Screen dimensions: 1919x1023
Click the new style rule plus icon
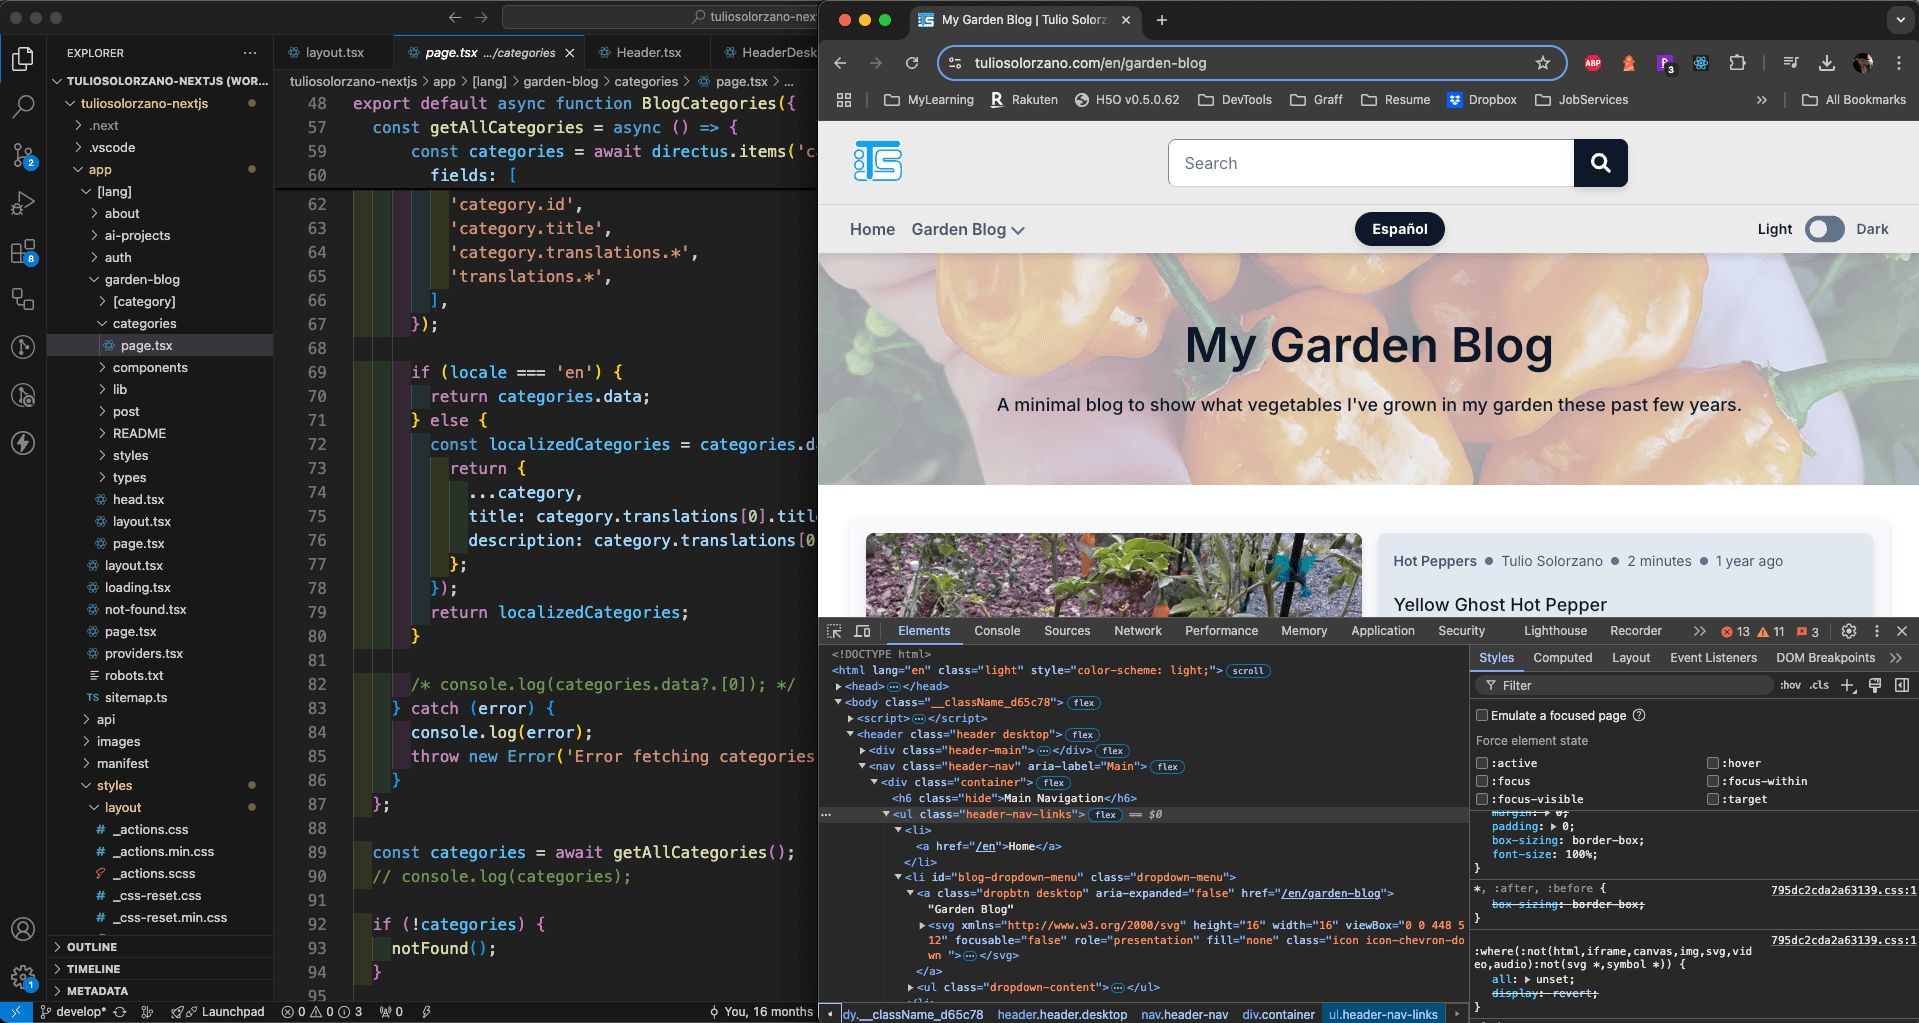[1848, 685]
